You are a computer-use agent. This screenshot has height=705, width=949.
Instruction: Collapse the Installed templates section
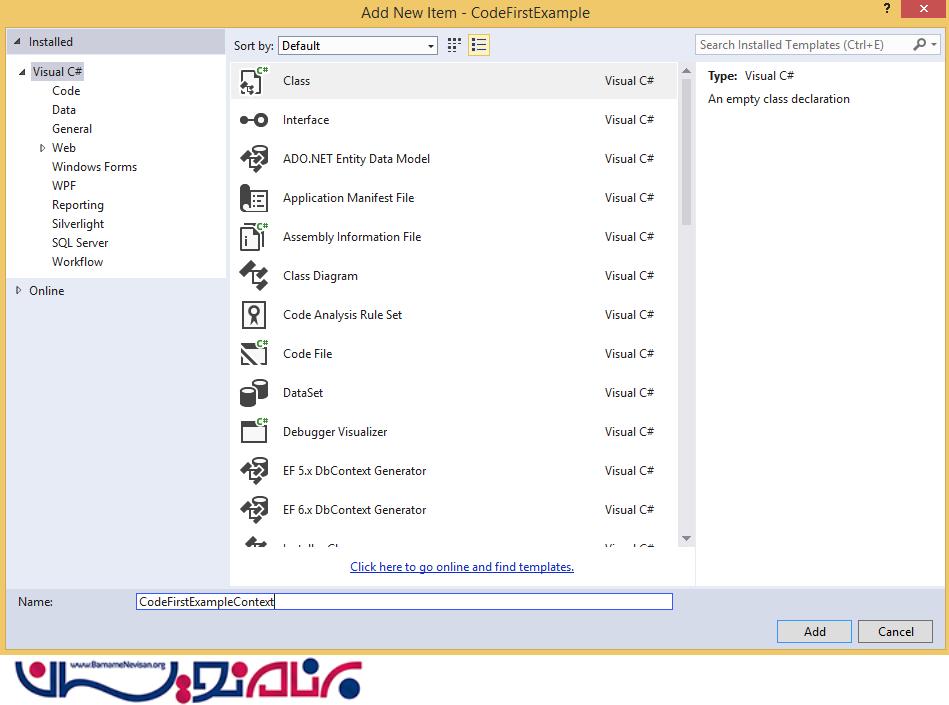click(x=18, y=42)
